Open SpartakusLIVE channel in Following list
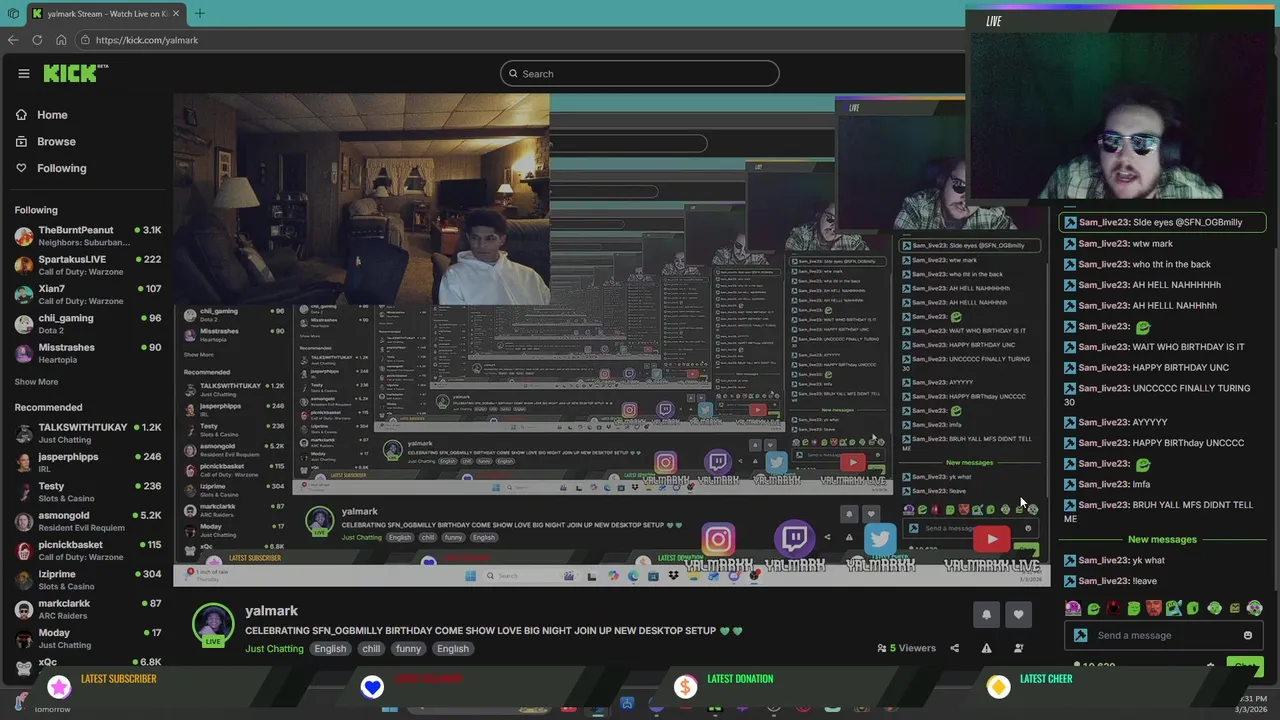This screenshot has width=1280, height=720. coord(88,265)
